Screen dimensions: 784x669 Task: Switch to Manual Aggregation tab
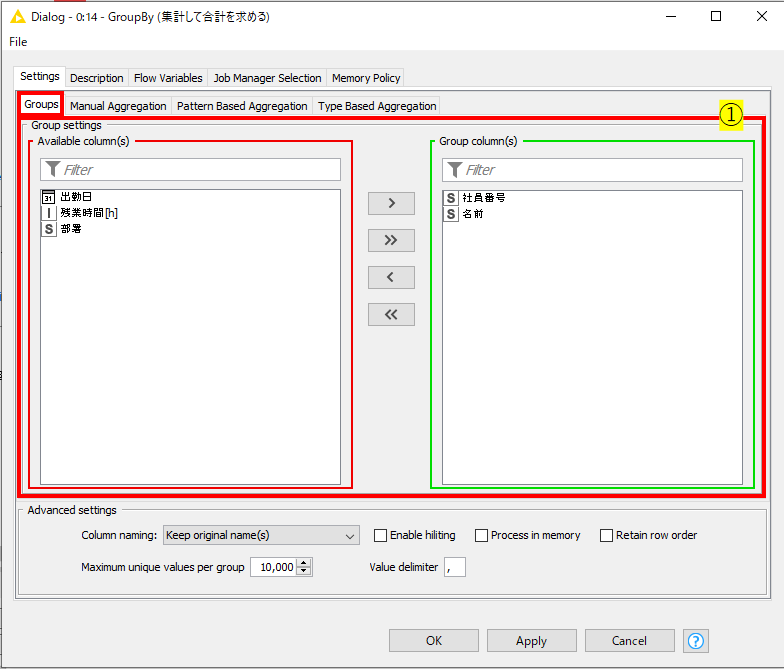click(x=118, y=106)
